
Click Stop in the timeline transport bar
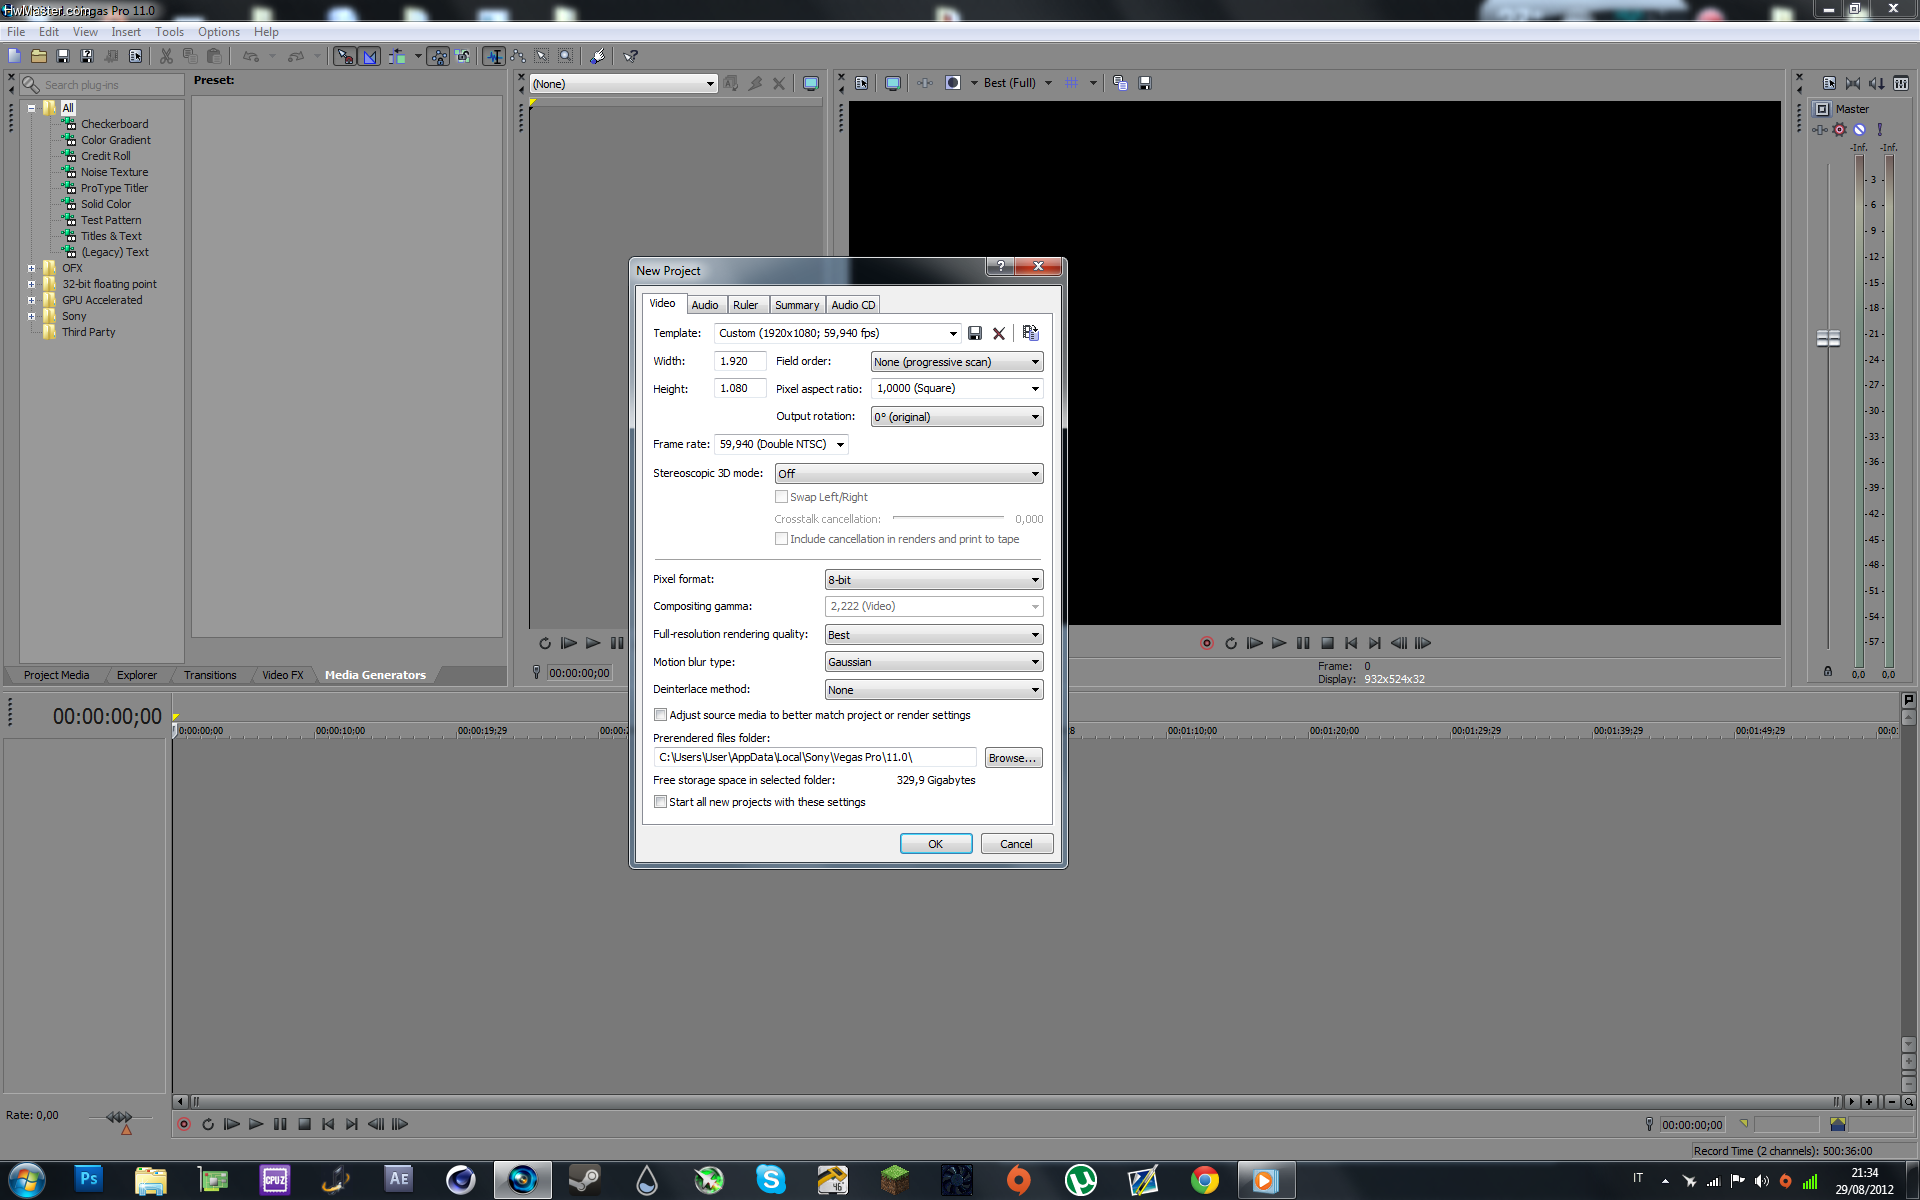tap(304, 1124)
